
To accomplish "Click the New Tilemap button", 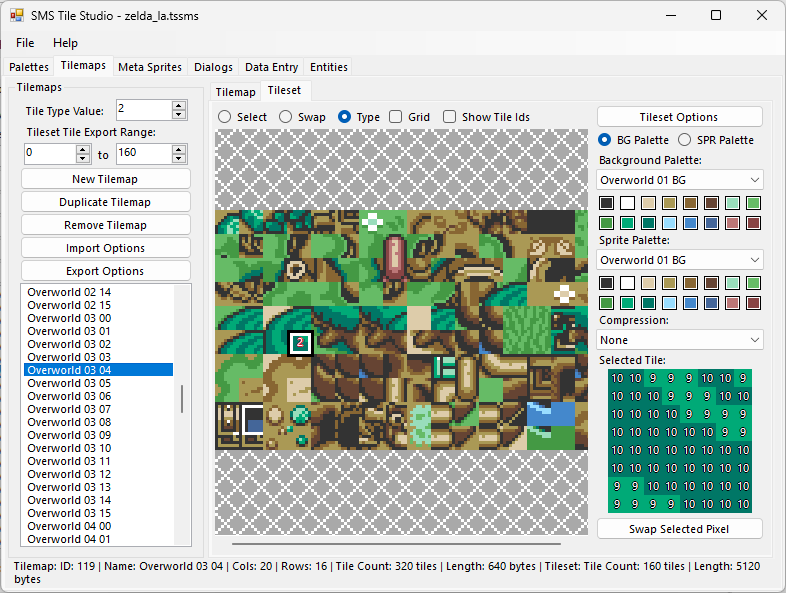I will (105, 179).
